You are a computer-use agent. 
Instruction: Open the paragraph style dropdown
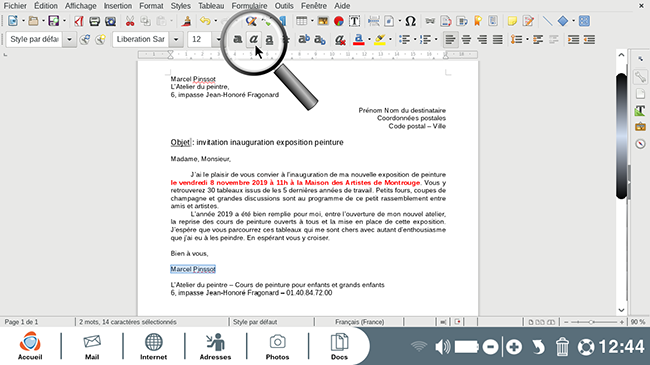tap(69, 39)
